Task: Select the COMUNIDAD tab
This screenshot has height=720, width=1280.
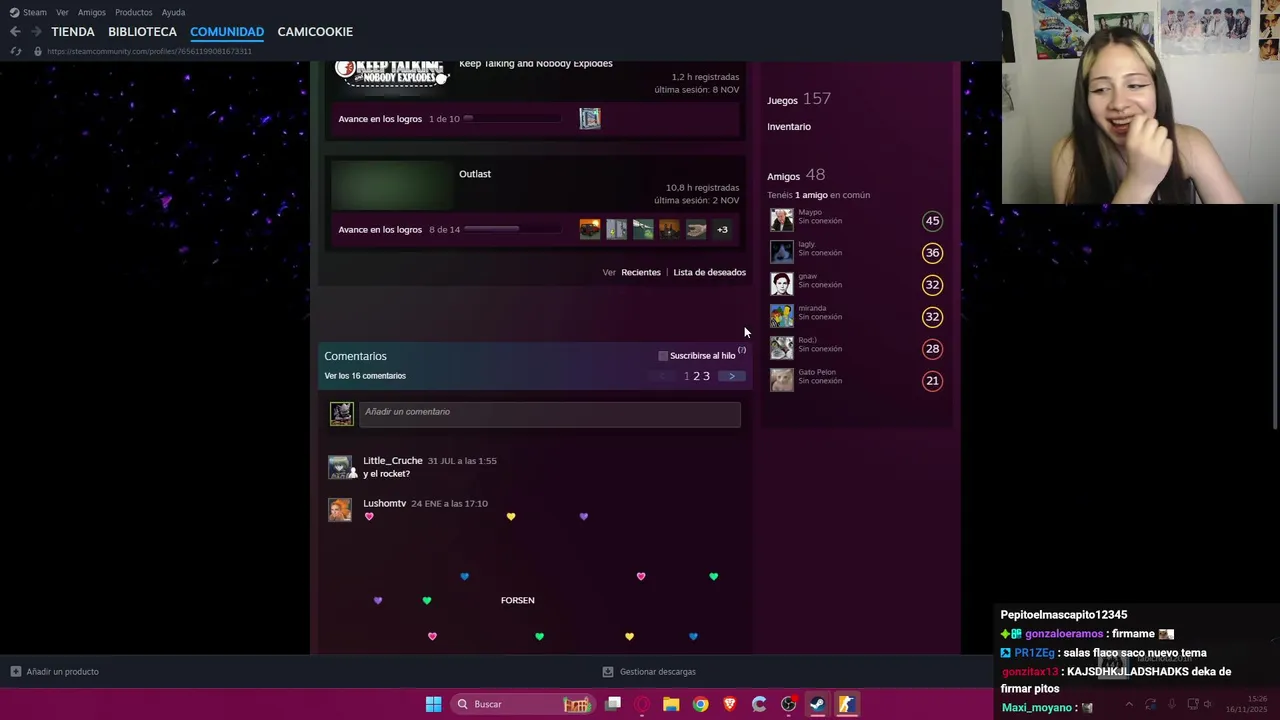Action: pyautogui.click(x=227, y=32)
